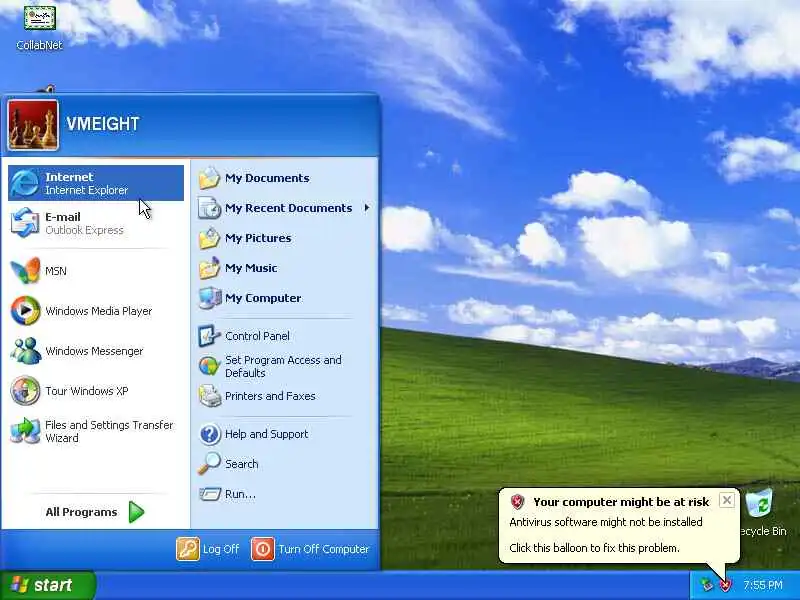Screen dimensions: 800x600
Task: Click the Internet Explorer 'e' icon
Action: pyautogui.click(x=25, y=183)
